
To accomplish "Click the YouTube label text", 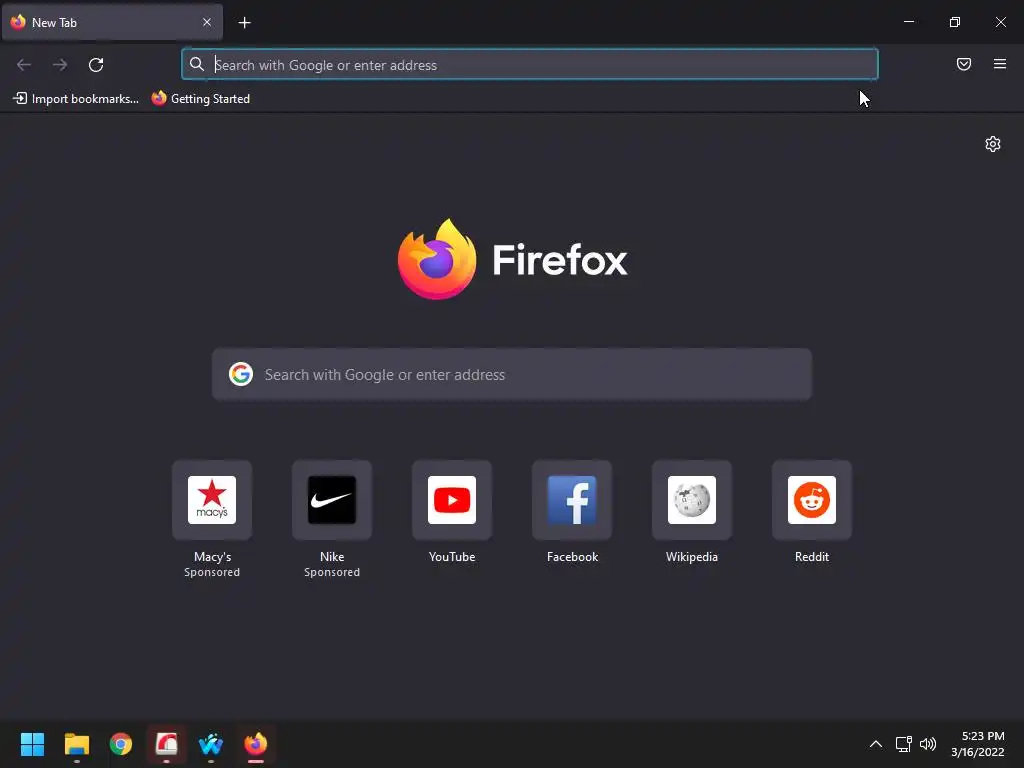I will coord(452,557).
